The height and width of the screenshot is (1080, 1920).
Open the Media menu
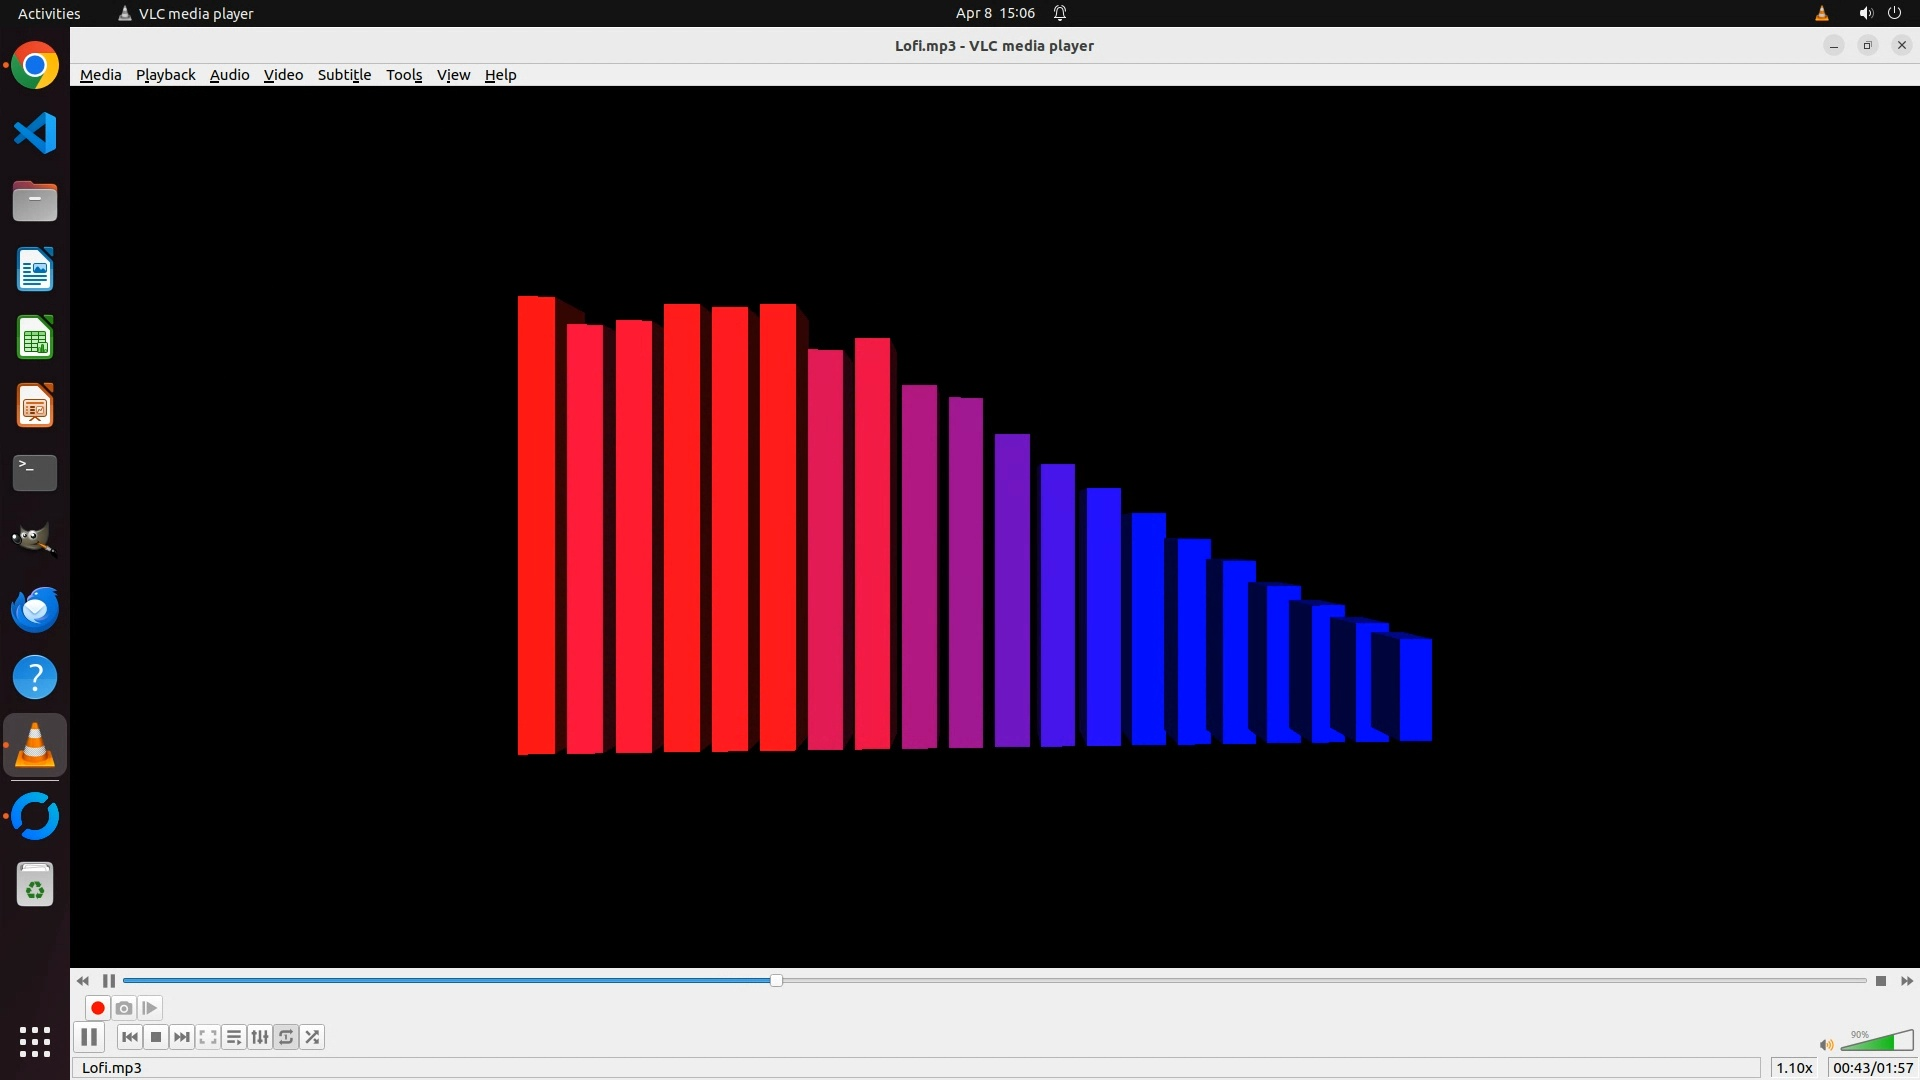pos(100,75)
